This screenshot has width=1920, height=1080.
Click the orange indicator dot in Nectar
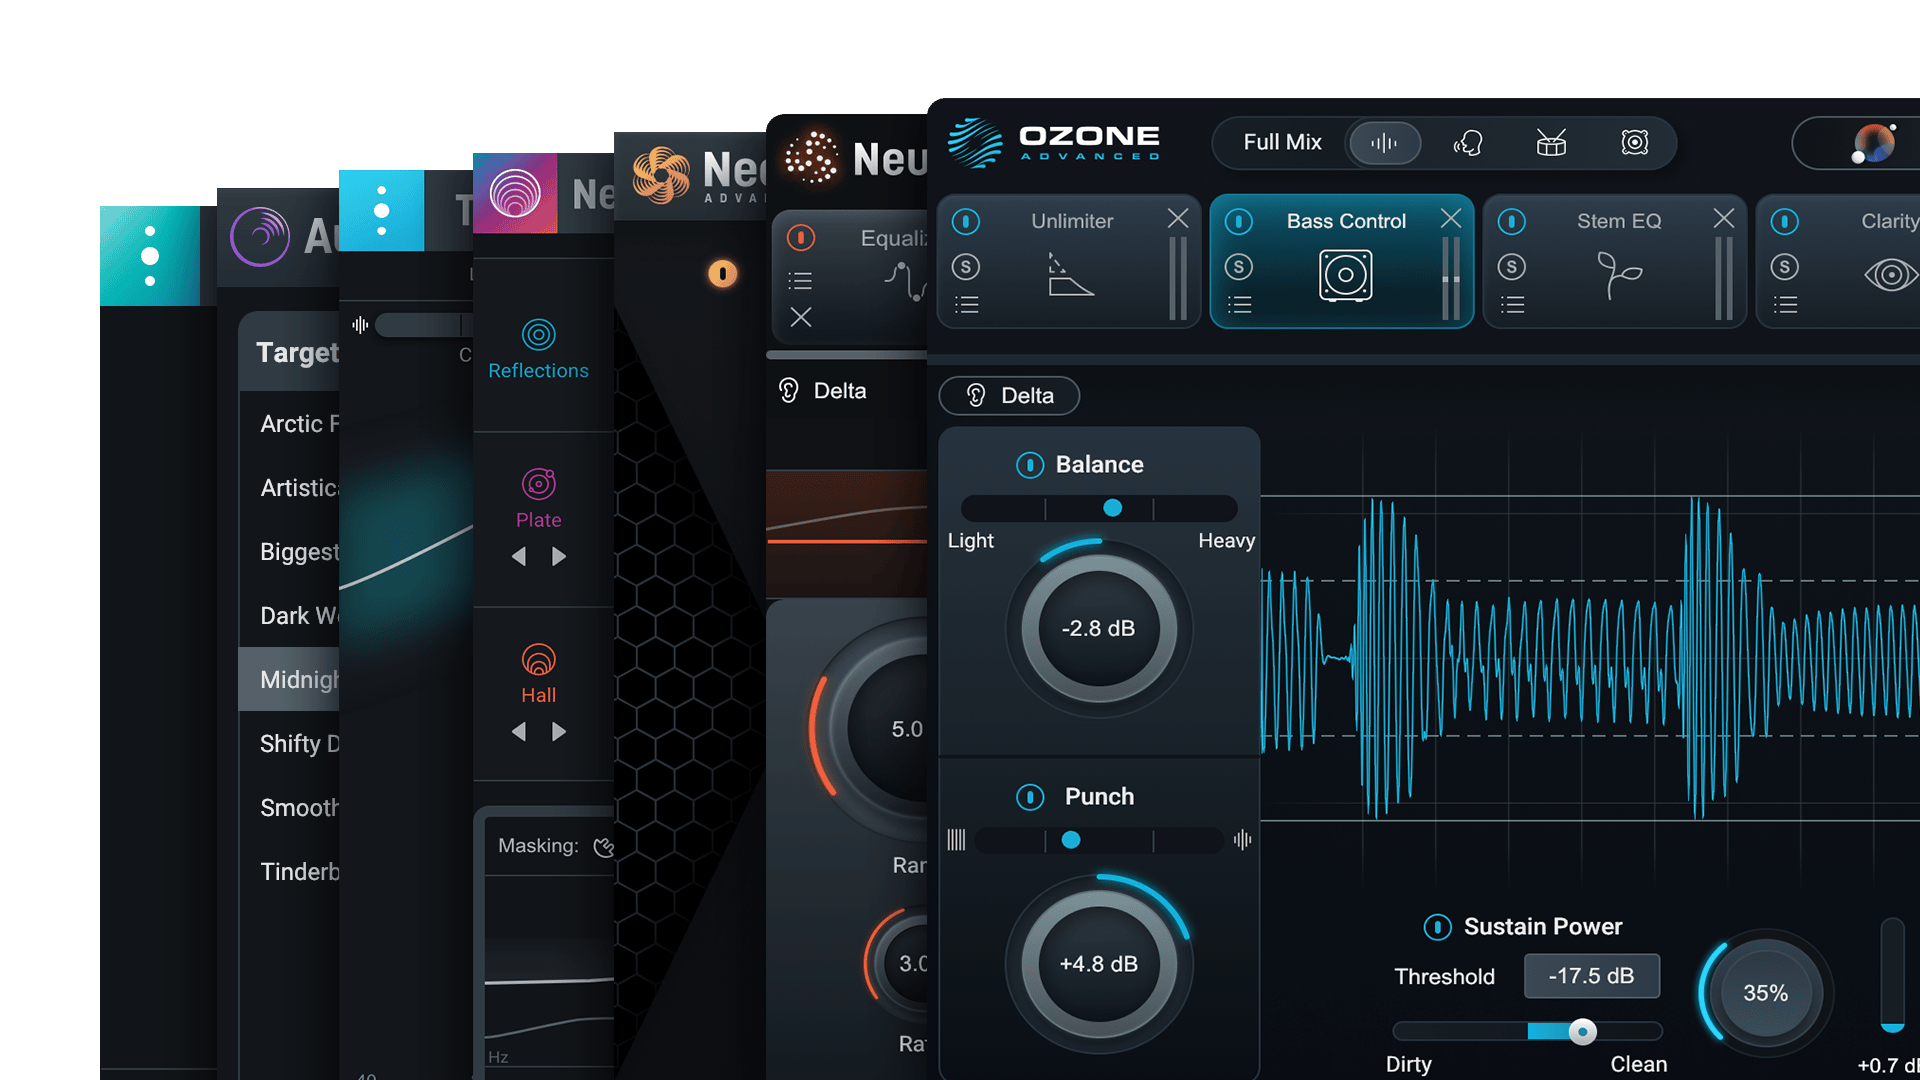coord(722,273)
